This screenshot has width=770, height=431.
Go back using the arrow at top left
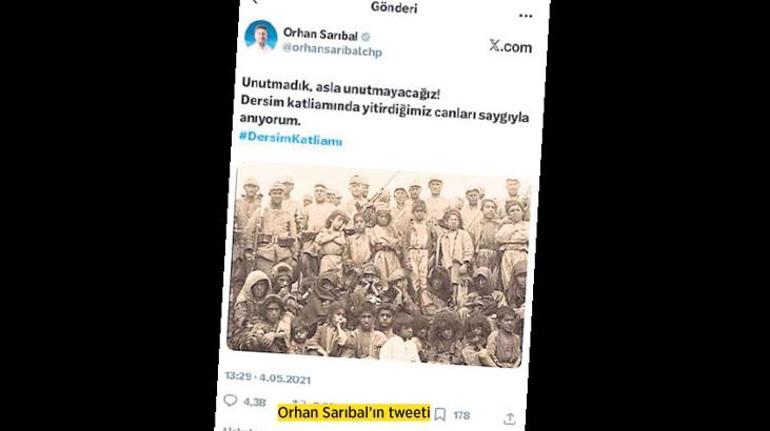coord(254,2)
